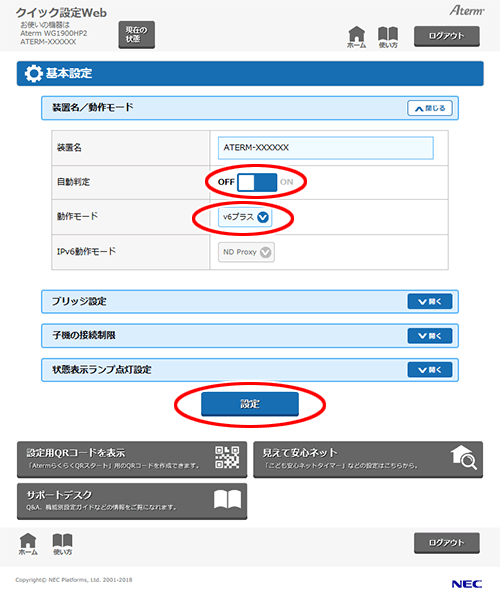
Task: Click the bottom ログアウト button
Action: coord(446,543)
